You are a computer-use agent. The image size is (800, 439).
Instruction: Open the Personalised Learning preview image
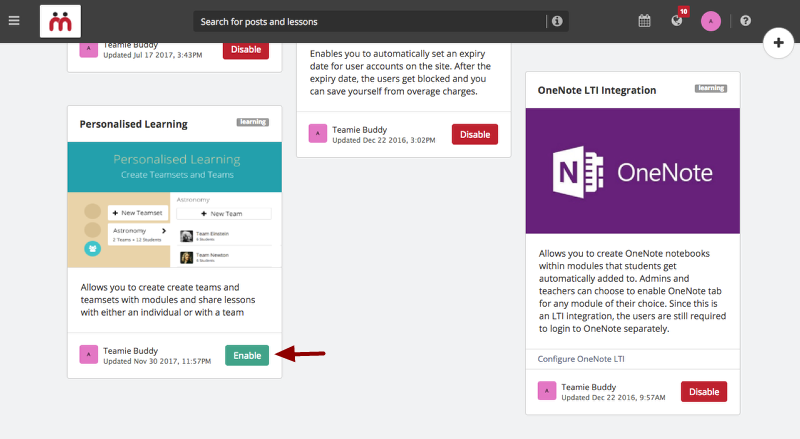(x=174, y=205)
